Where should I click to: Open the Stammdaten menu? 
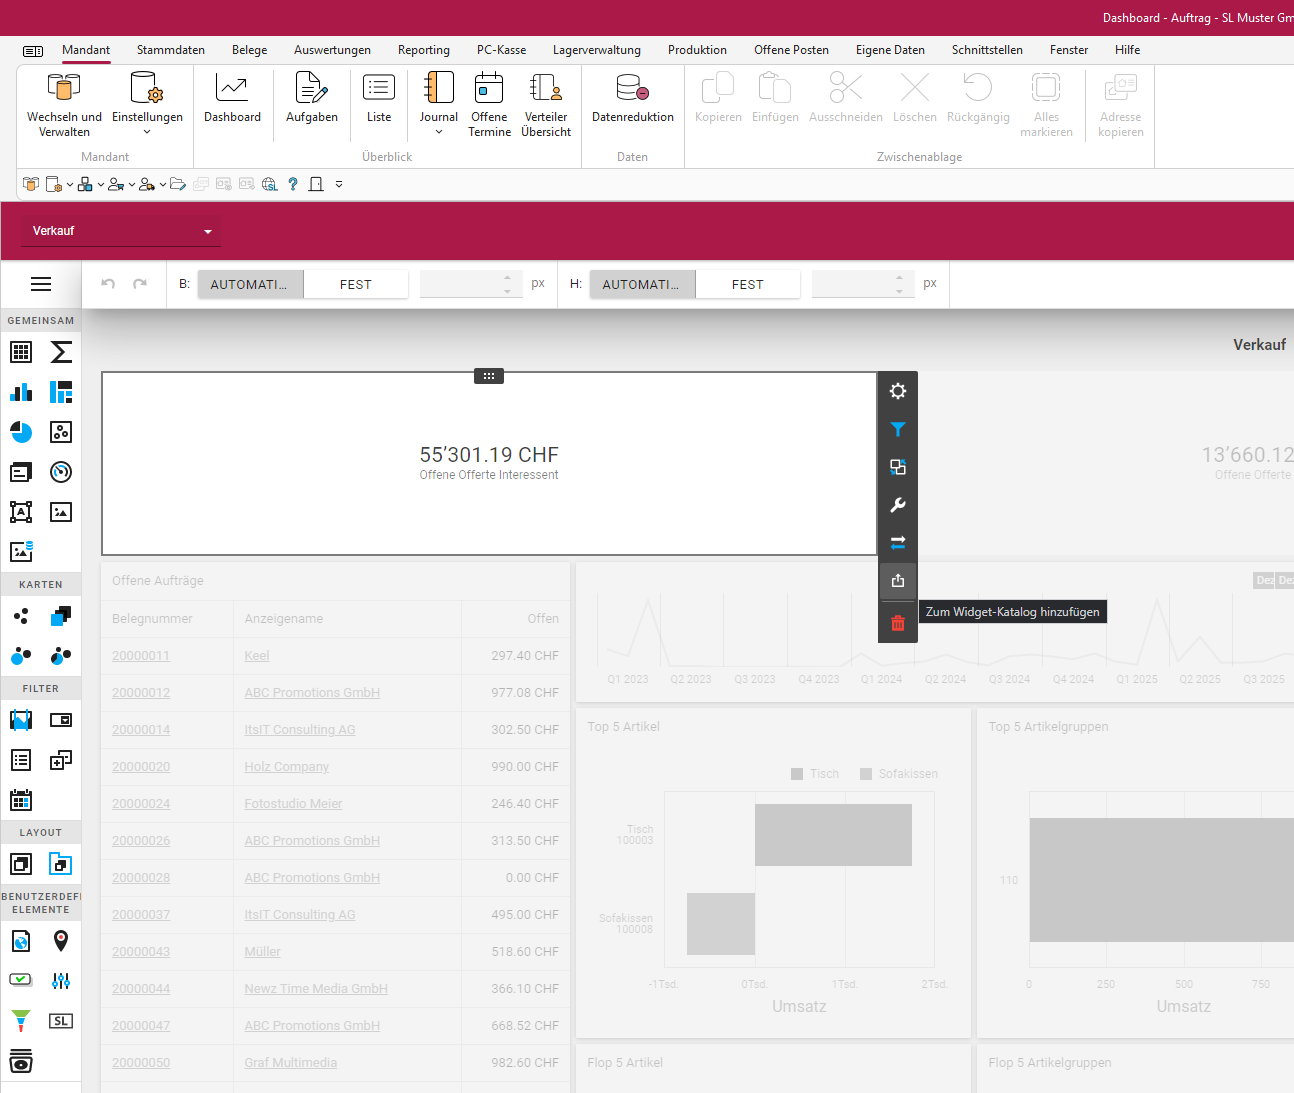click(171, 50)
